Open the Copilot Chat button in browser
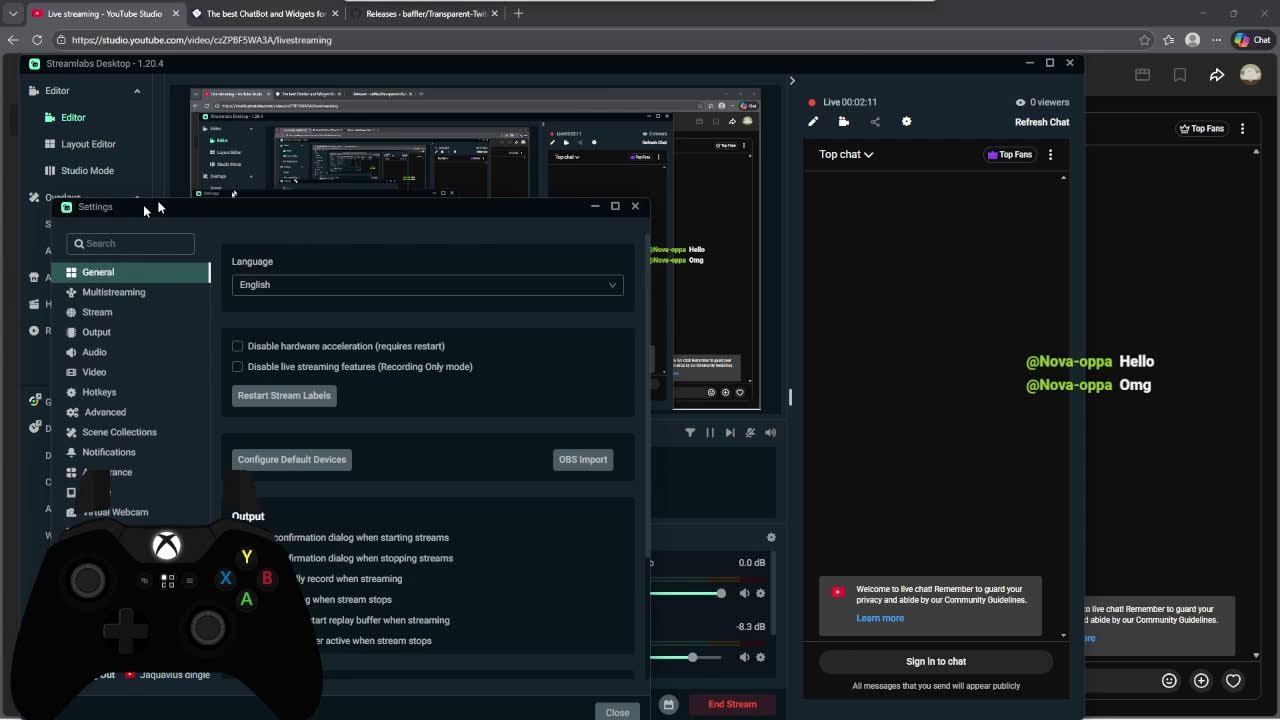This screenshot has height=720, width=1280. 1252,40
